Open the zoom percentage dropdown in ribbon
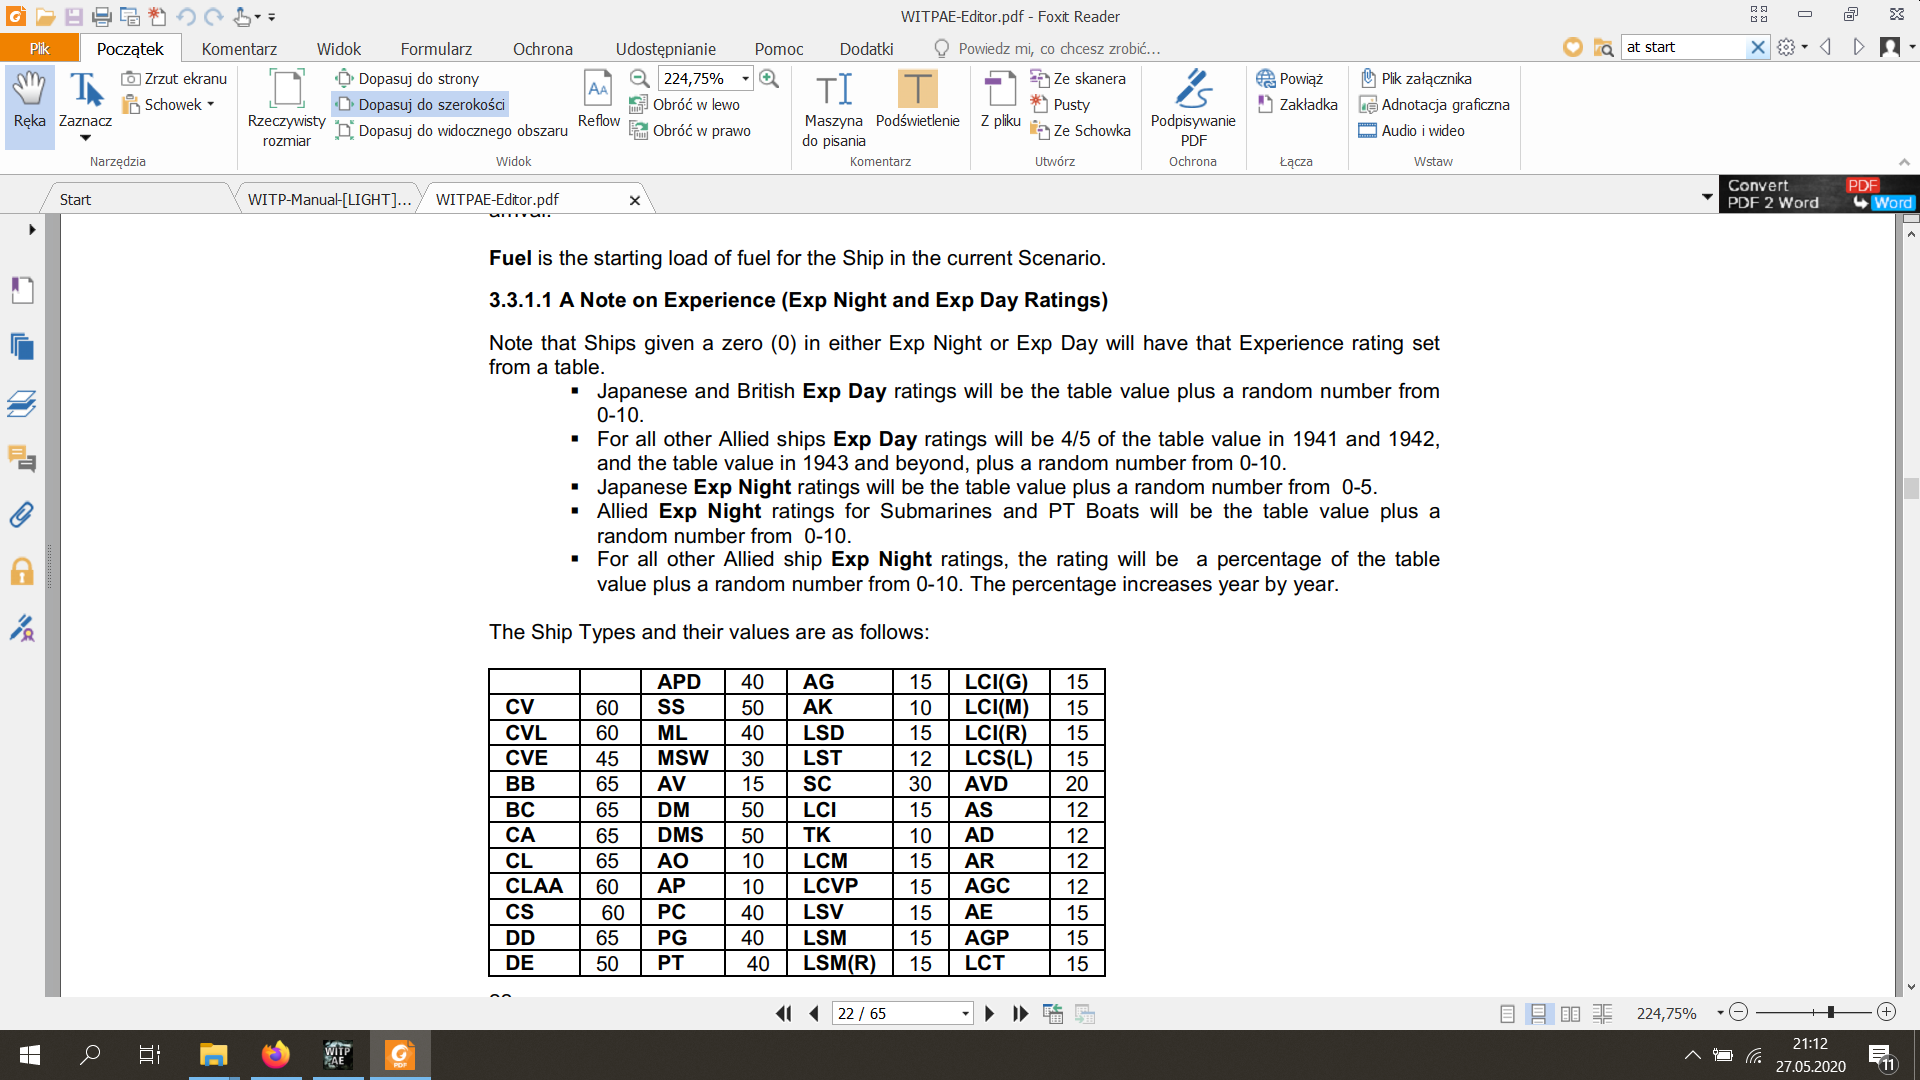The width and height of the screenshot is (1920, 1080). click(745, 78)
